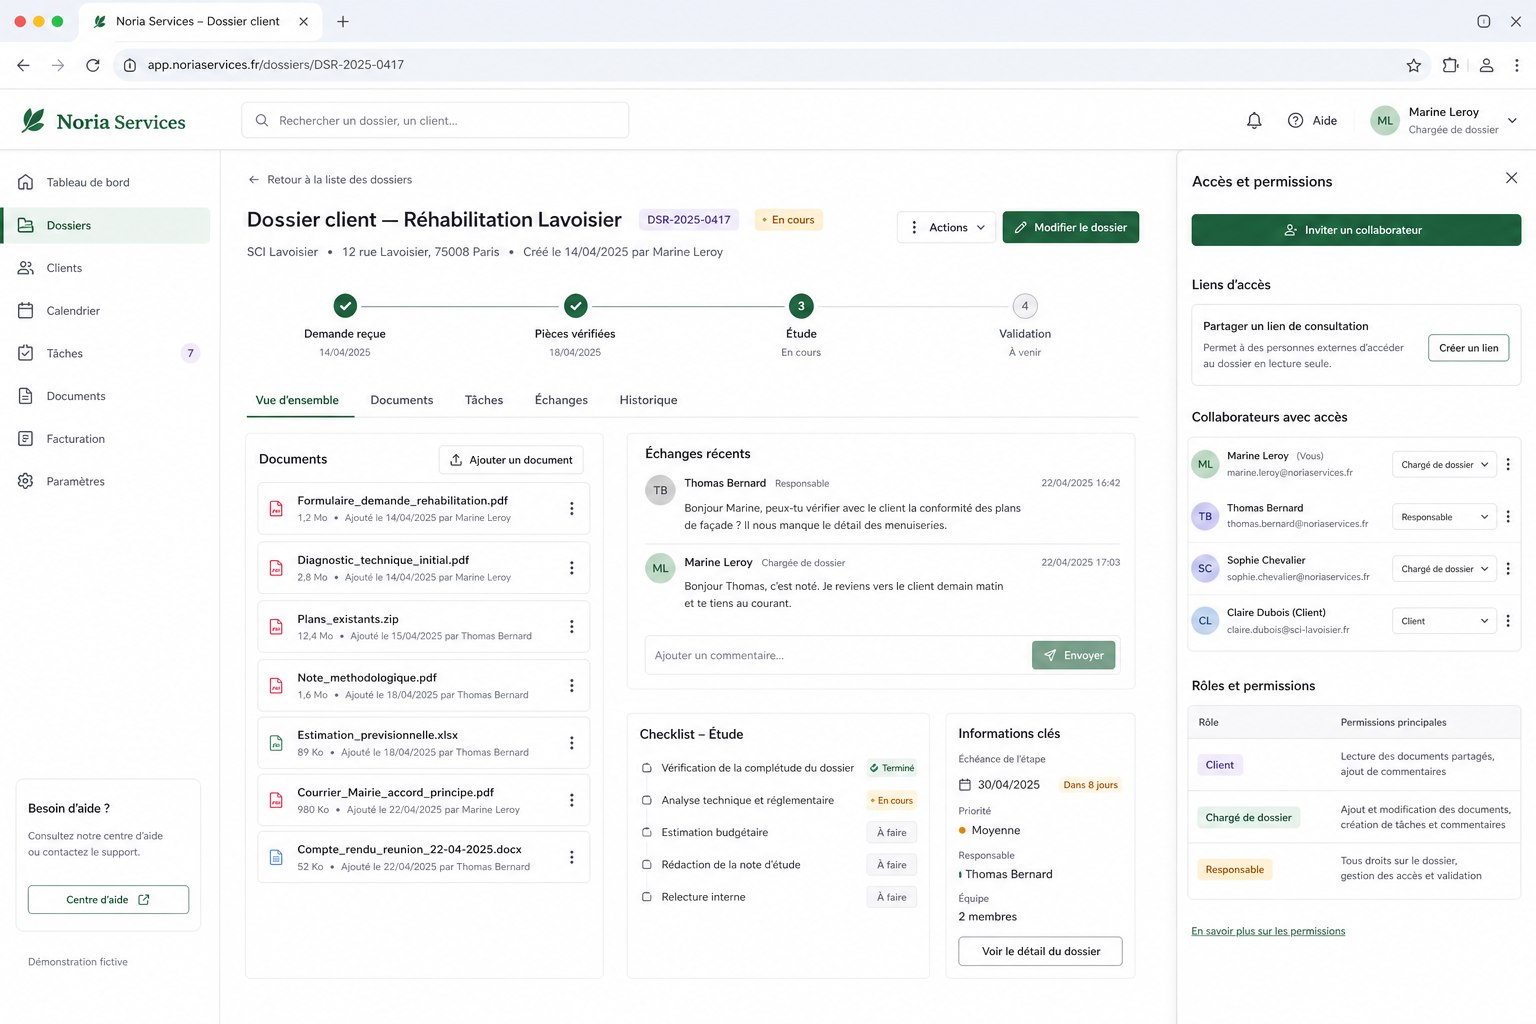
Task: Reload the page
Action: [93, 65]
